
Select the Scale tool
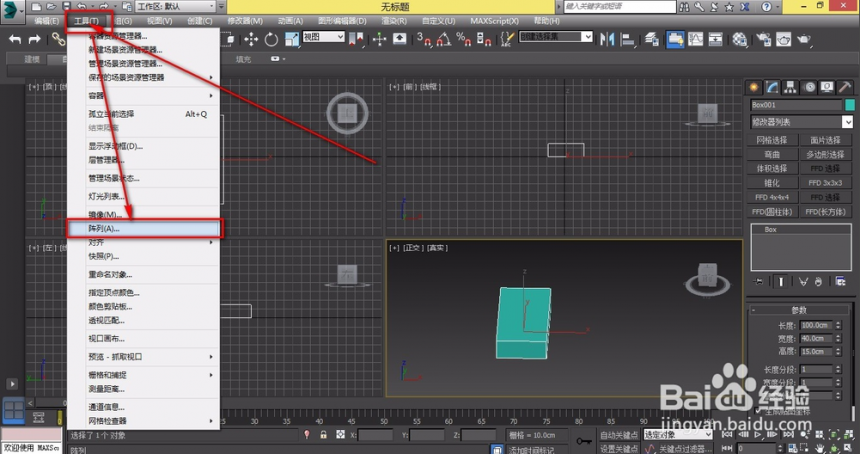292,39
